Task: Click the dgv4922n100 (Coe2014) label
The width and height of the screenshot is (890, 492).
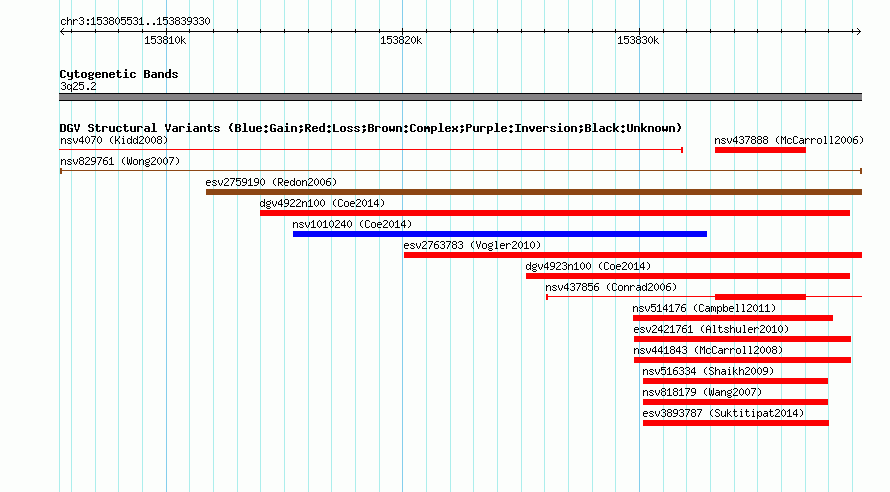Action: pyautogui.click(x=322, y=203)
